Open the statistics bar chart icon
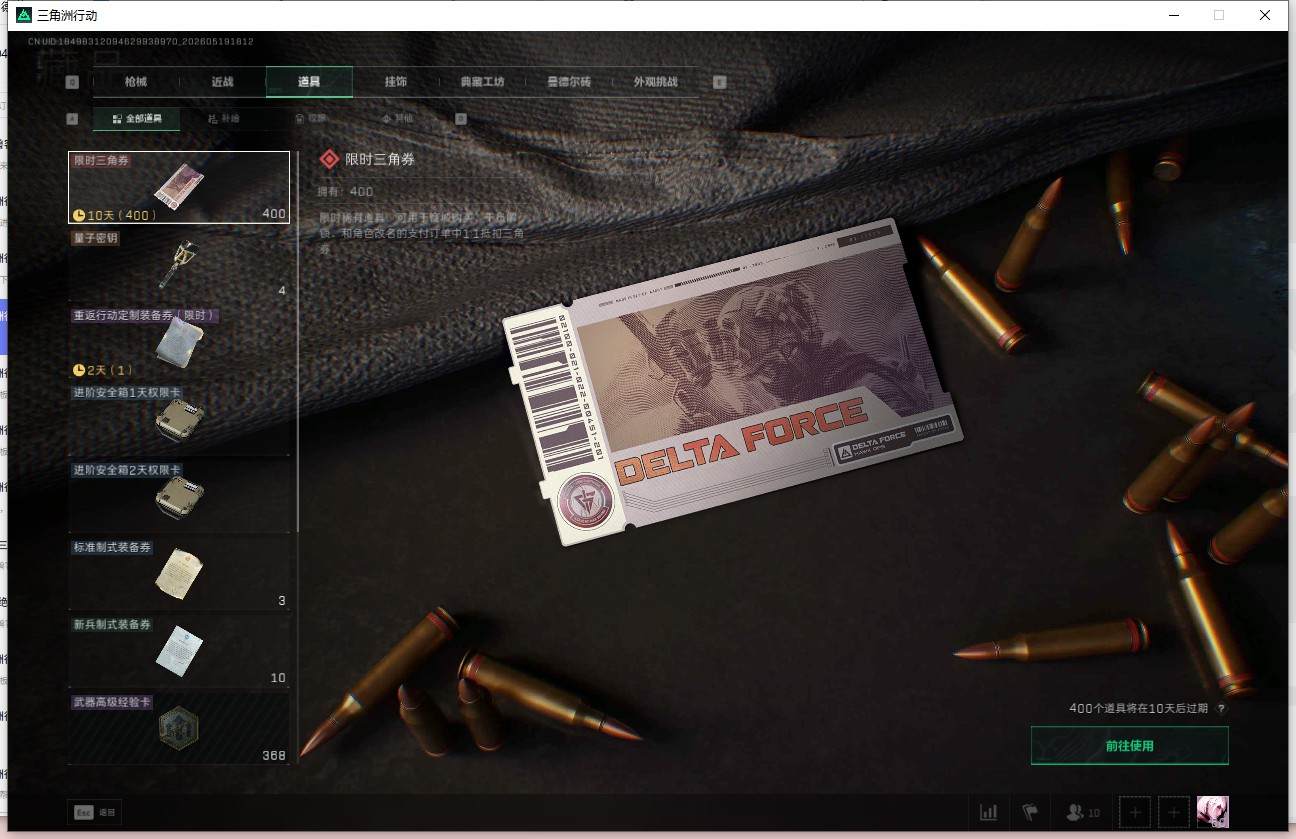The image size is (1296, 839). [x=988, y=812]
